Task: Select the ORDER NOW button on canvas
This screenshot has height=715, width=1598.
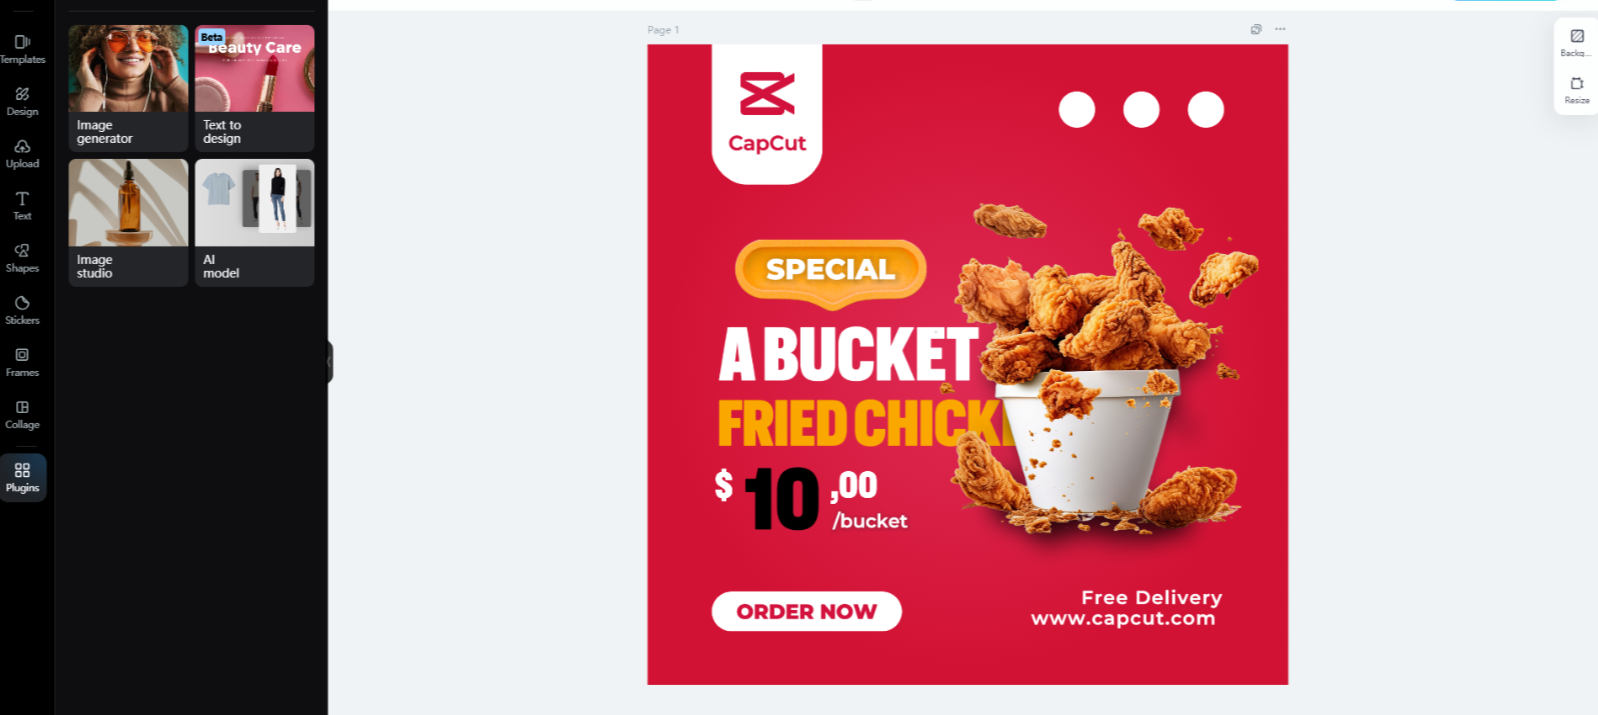Action: [x=806, y=611]
